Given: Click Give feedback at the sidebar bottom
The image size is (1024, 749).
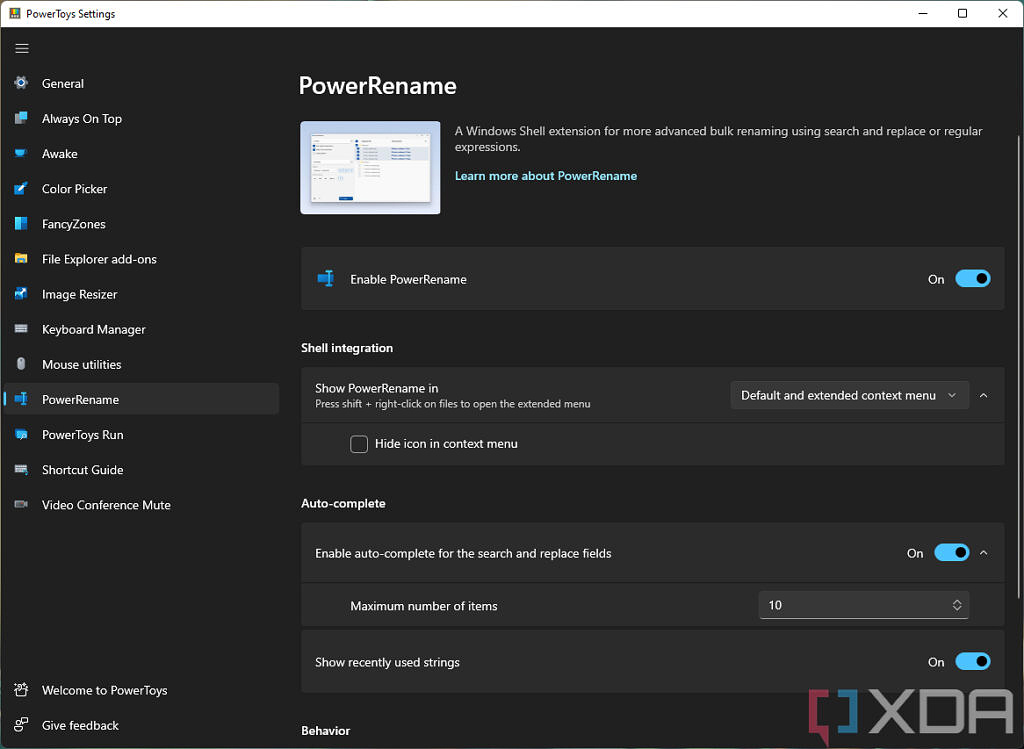Looking at the screenshot, I should [x=80, y=726].
